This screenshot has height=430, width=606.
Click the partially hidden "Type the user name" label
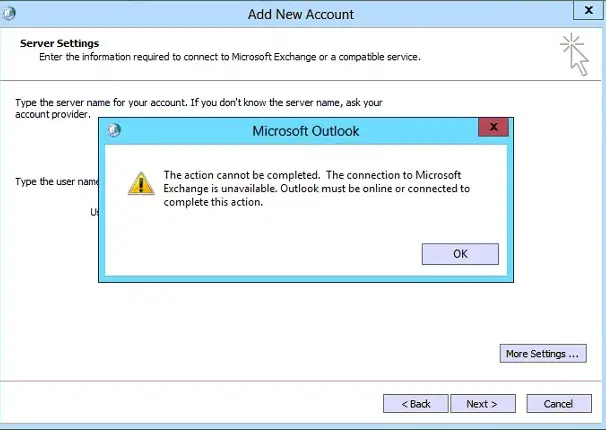(57, 182)
